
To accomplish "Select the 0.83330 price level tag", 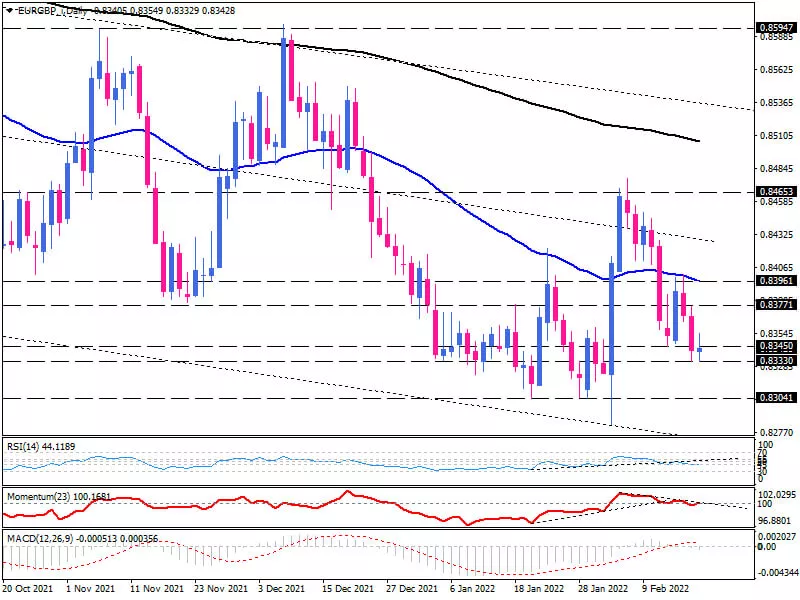I will (776, 360).
